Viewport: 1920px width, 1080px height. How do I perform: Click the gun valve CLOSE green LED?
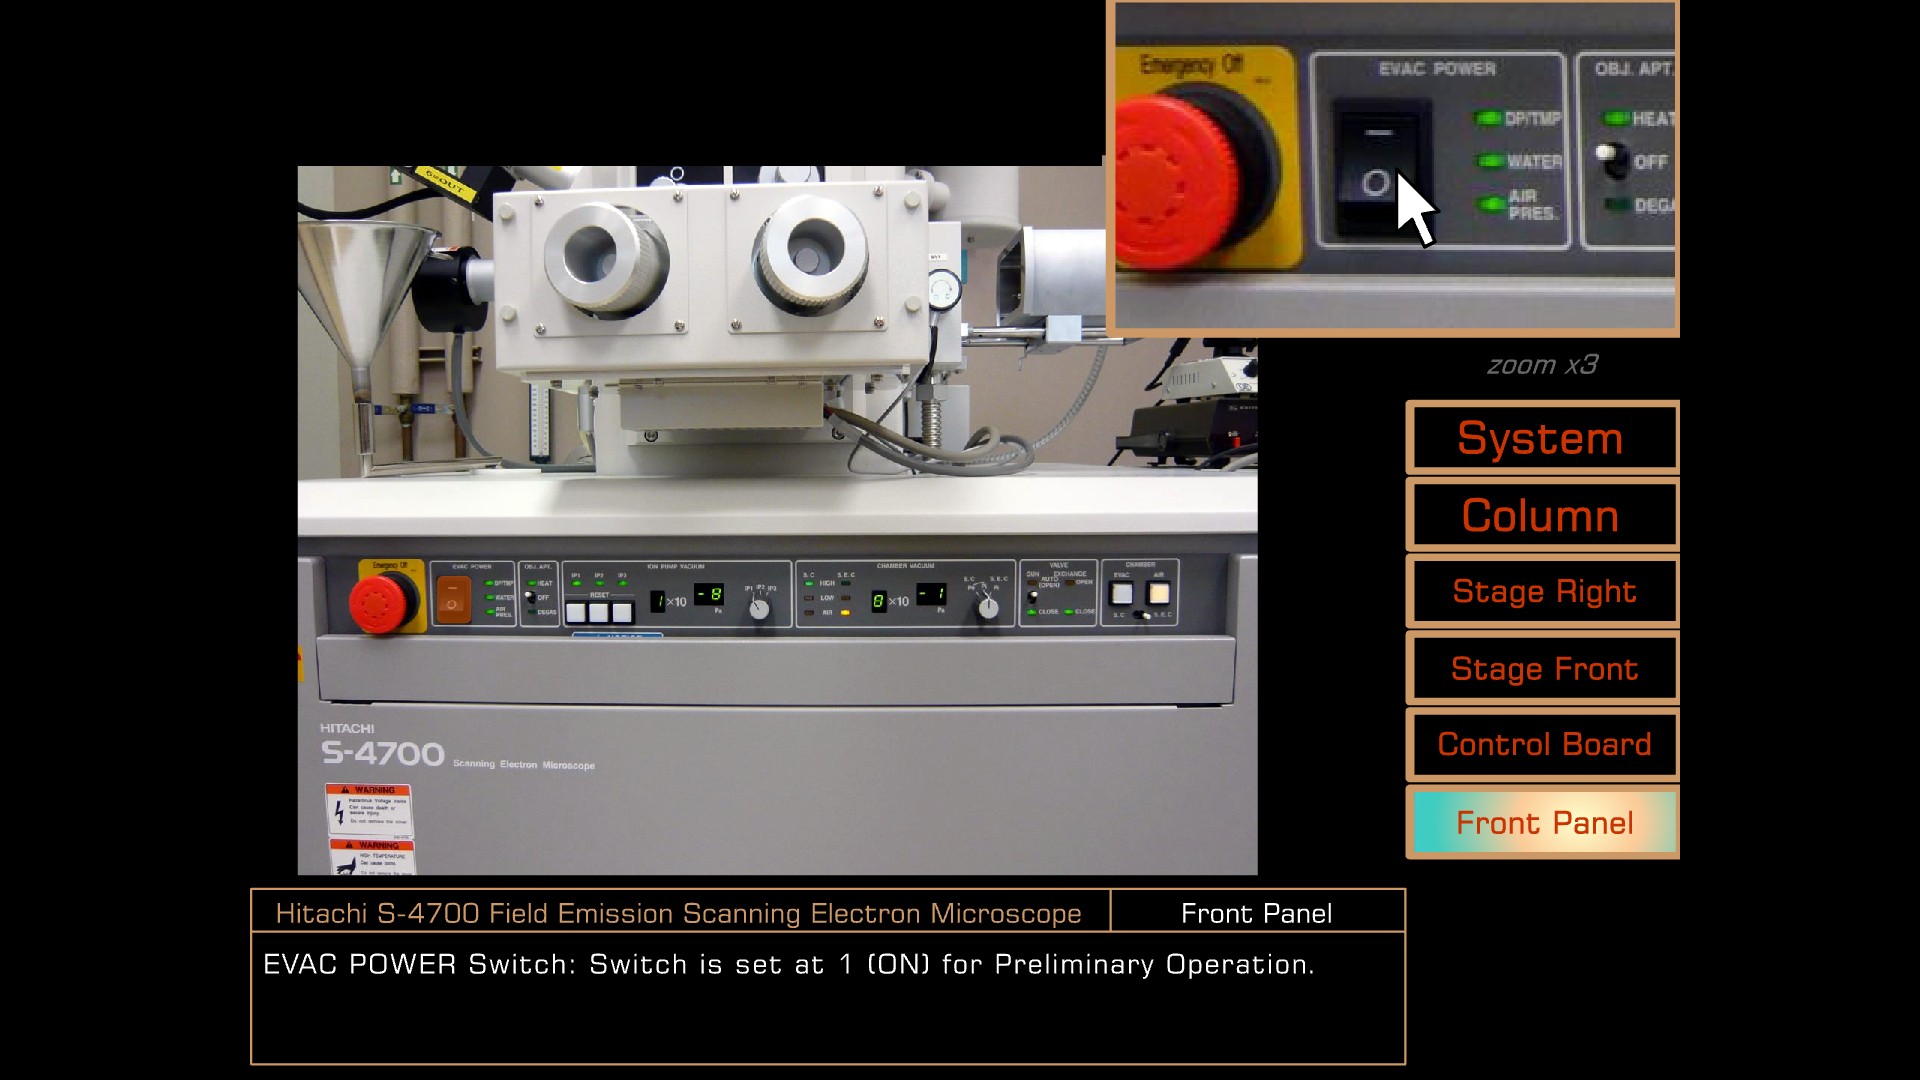pyautogui.click(x=1031, y=611)
